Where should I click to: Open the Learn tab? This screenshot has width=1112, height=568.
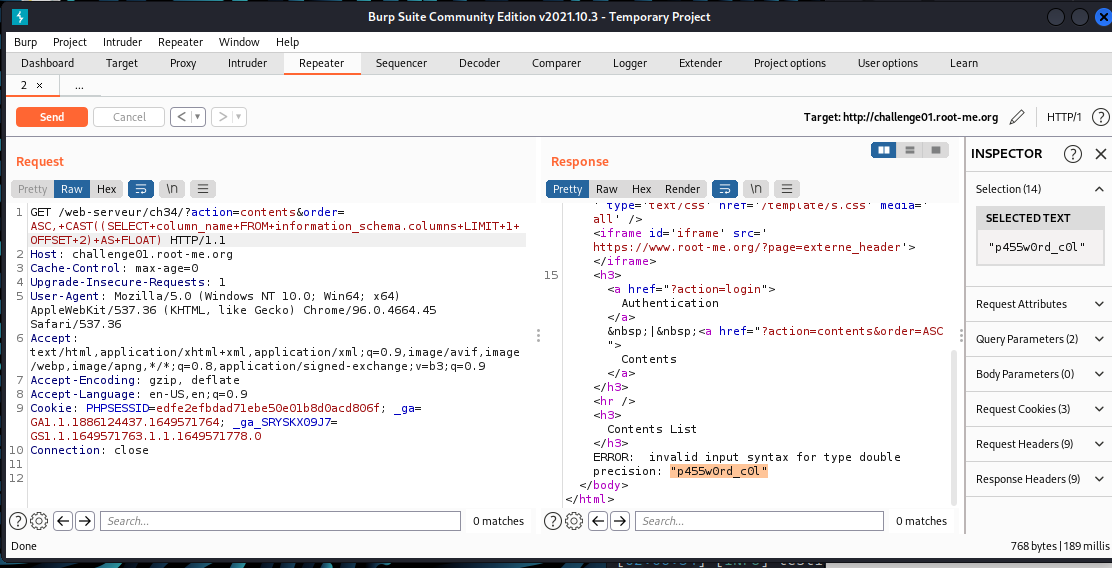coord(964,63)
